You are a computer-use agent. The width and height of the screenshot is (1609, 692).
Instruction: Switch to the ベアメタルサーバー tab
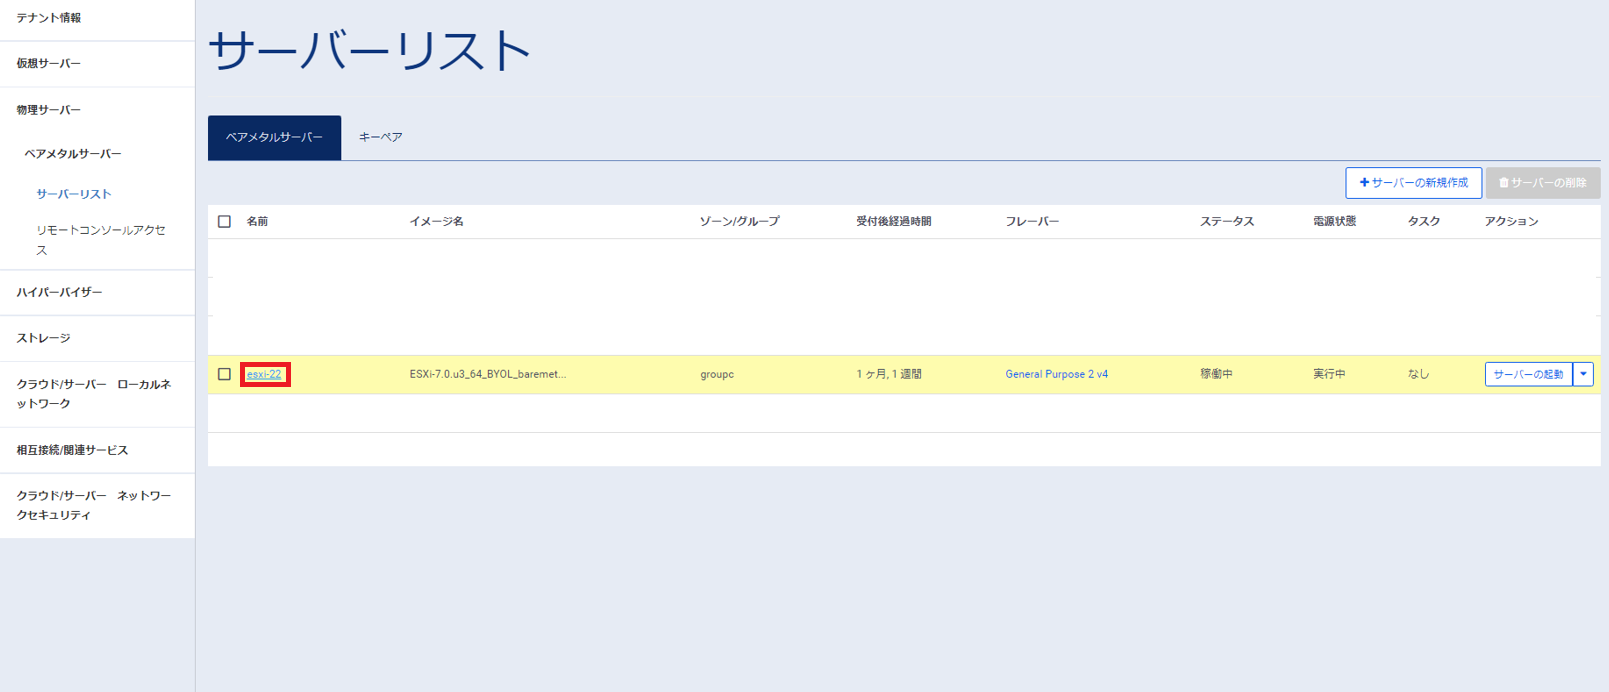coord(274,138)
